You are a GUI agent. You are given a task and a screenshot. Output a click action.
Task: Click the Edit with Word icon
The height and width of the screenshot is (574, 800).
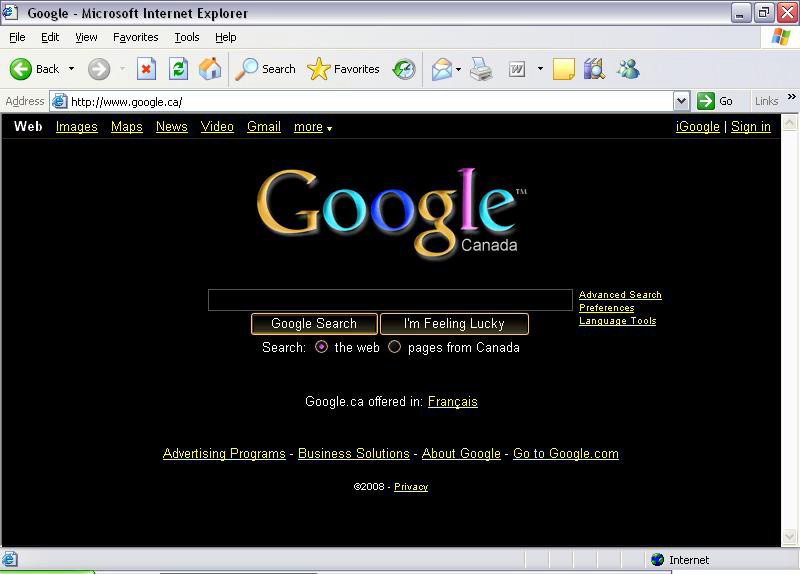pyautogui.click(x=517, y=69)
